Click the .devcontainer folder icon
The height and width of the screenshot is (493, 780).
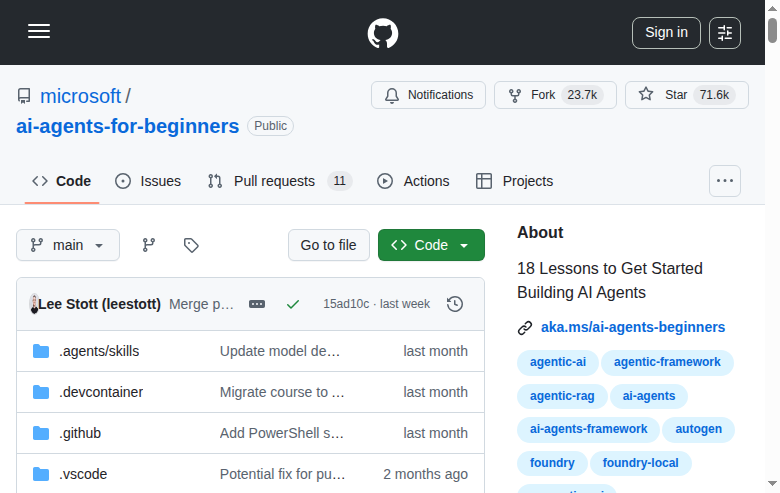coord(41,392)
